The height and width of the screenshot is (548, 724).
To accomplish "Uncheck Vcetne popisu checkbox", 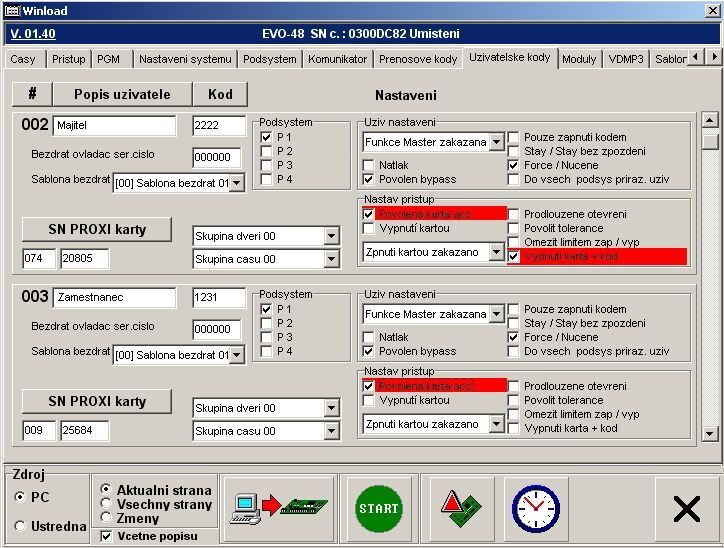I will coord(107,537).
